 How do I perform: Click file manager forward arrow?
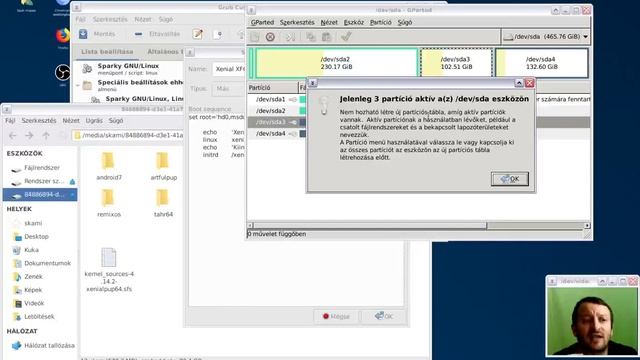click(x=29, y=136)
